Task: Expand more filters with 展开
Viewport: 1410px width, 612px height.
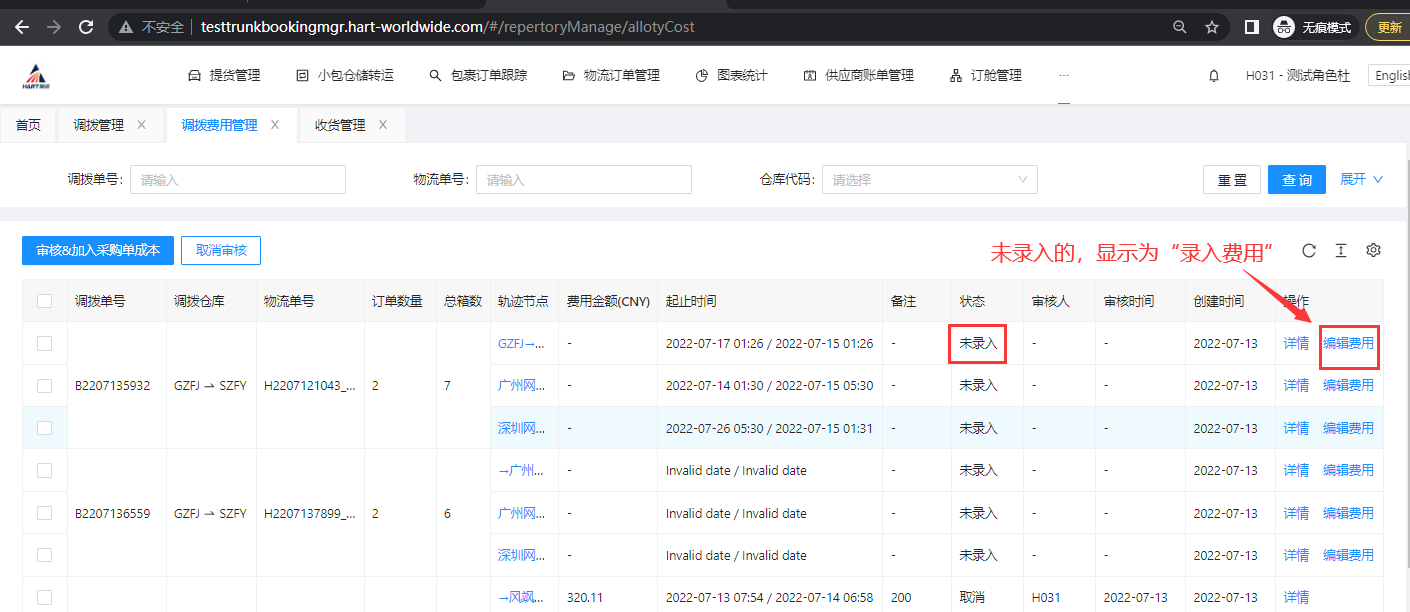Action: pyautogui.click(x=1361, y=179)
